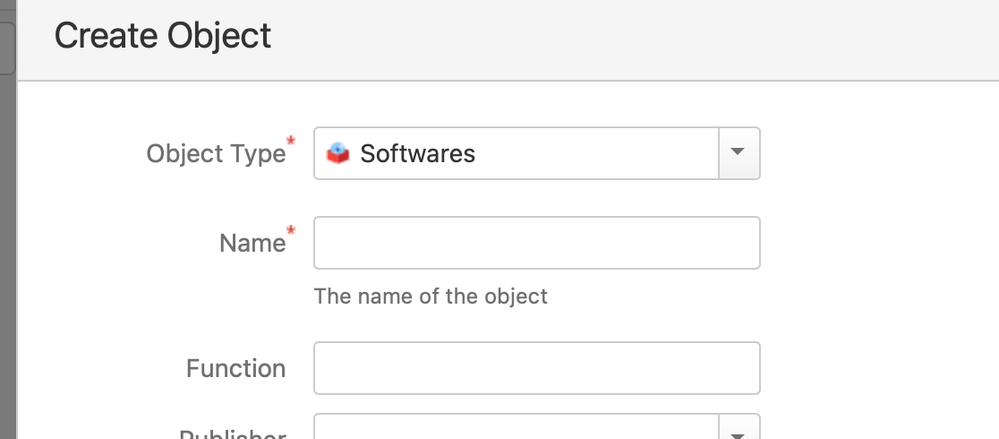Open the Object Type dropdown arrow

[x=739, y=154]
